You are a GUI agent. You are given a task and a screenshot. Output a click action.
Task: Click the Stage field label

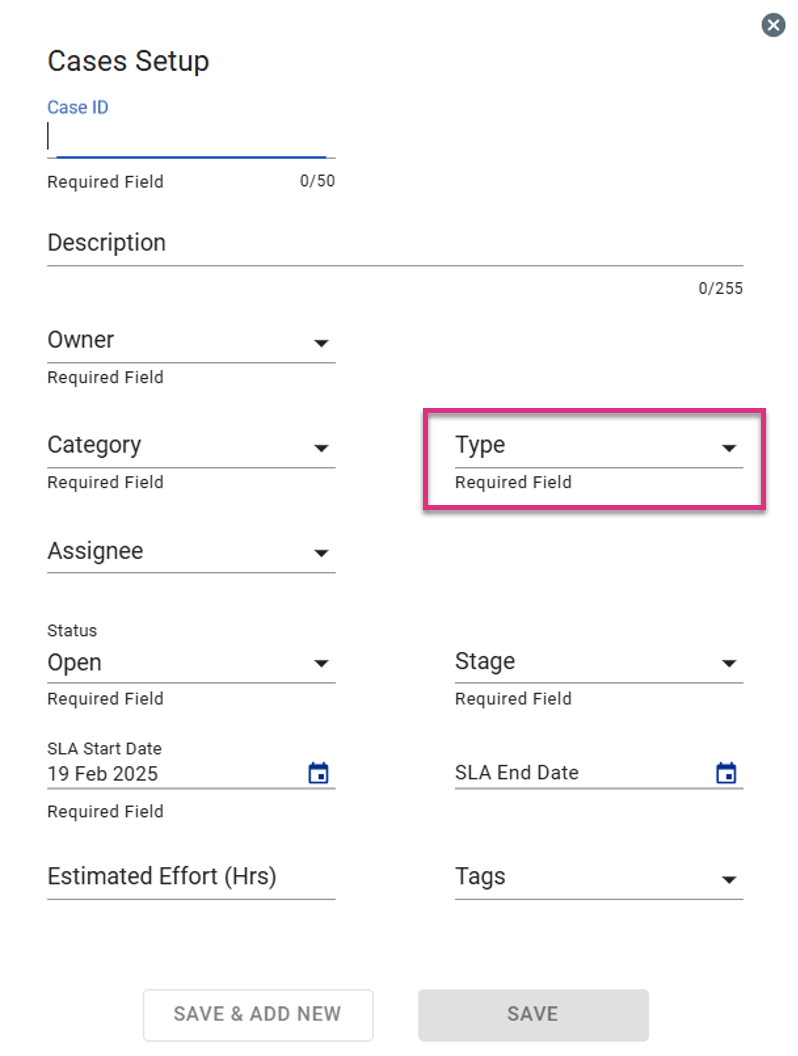pyautogui.click(x=485, y=661)
